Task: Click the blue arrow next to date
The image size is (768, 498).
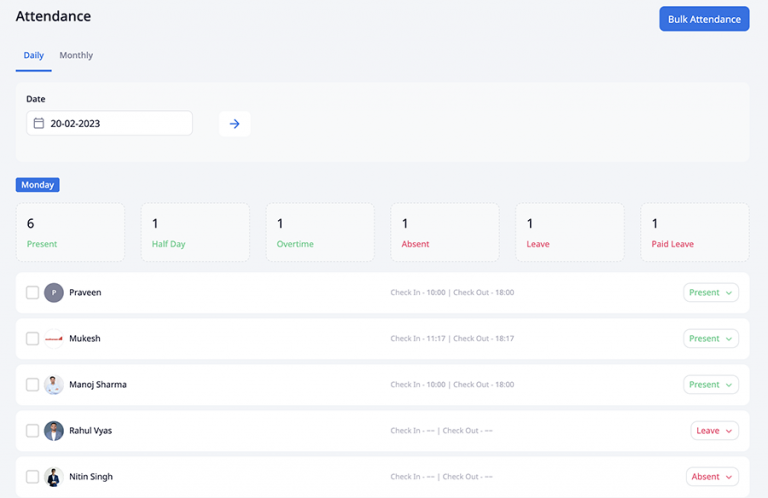Action: pos(235,124)
